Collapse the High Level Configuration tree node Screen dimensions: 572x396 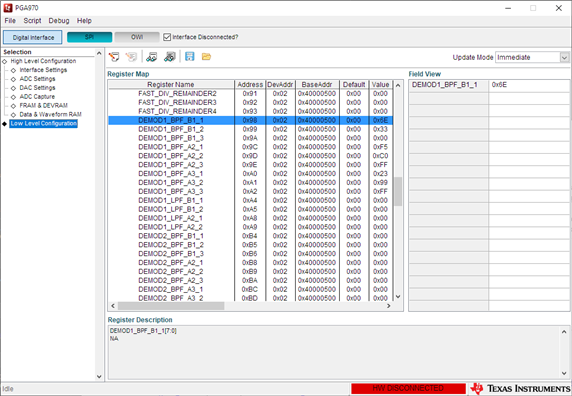[x=5, y=61]
